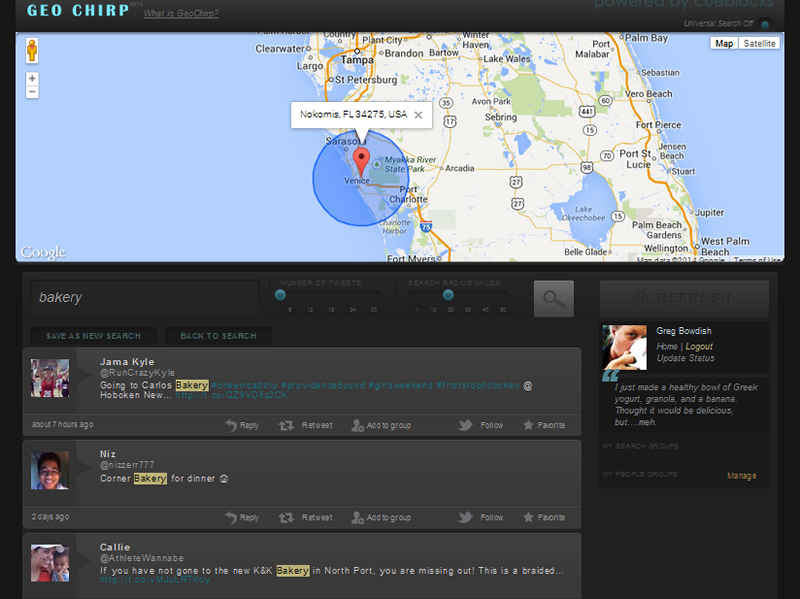Viewport: 800px width, 599px height.
Task: Open link in Callie's tweet
Action: pyautogui.click(x=155, y=580)
